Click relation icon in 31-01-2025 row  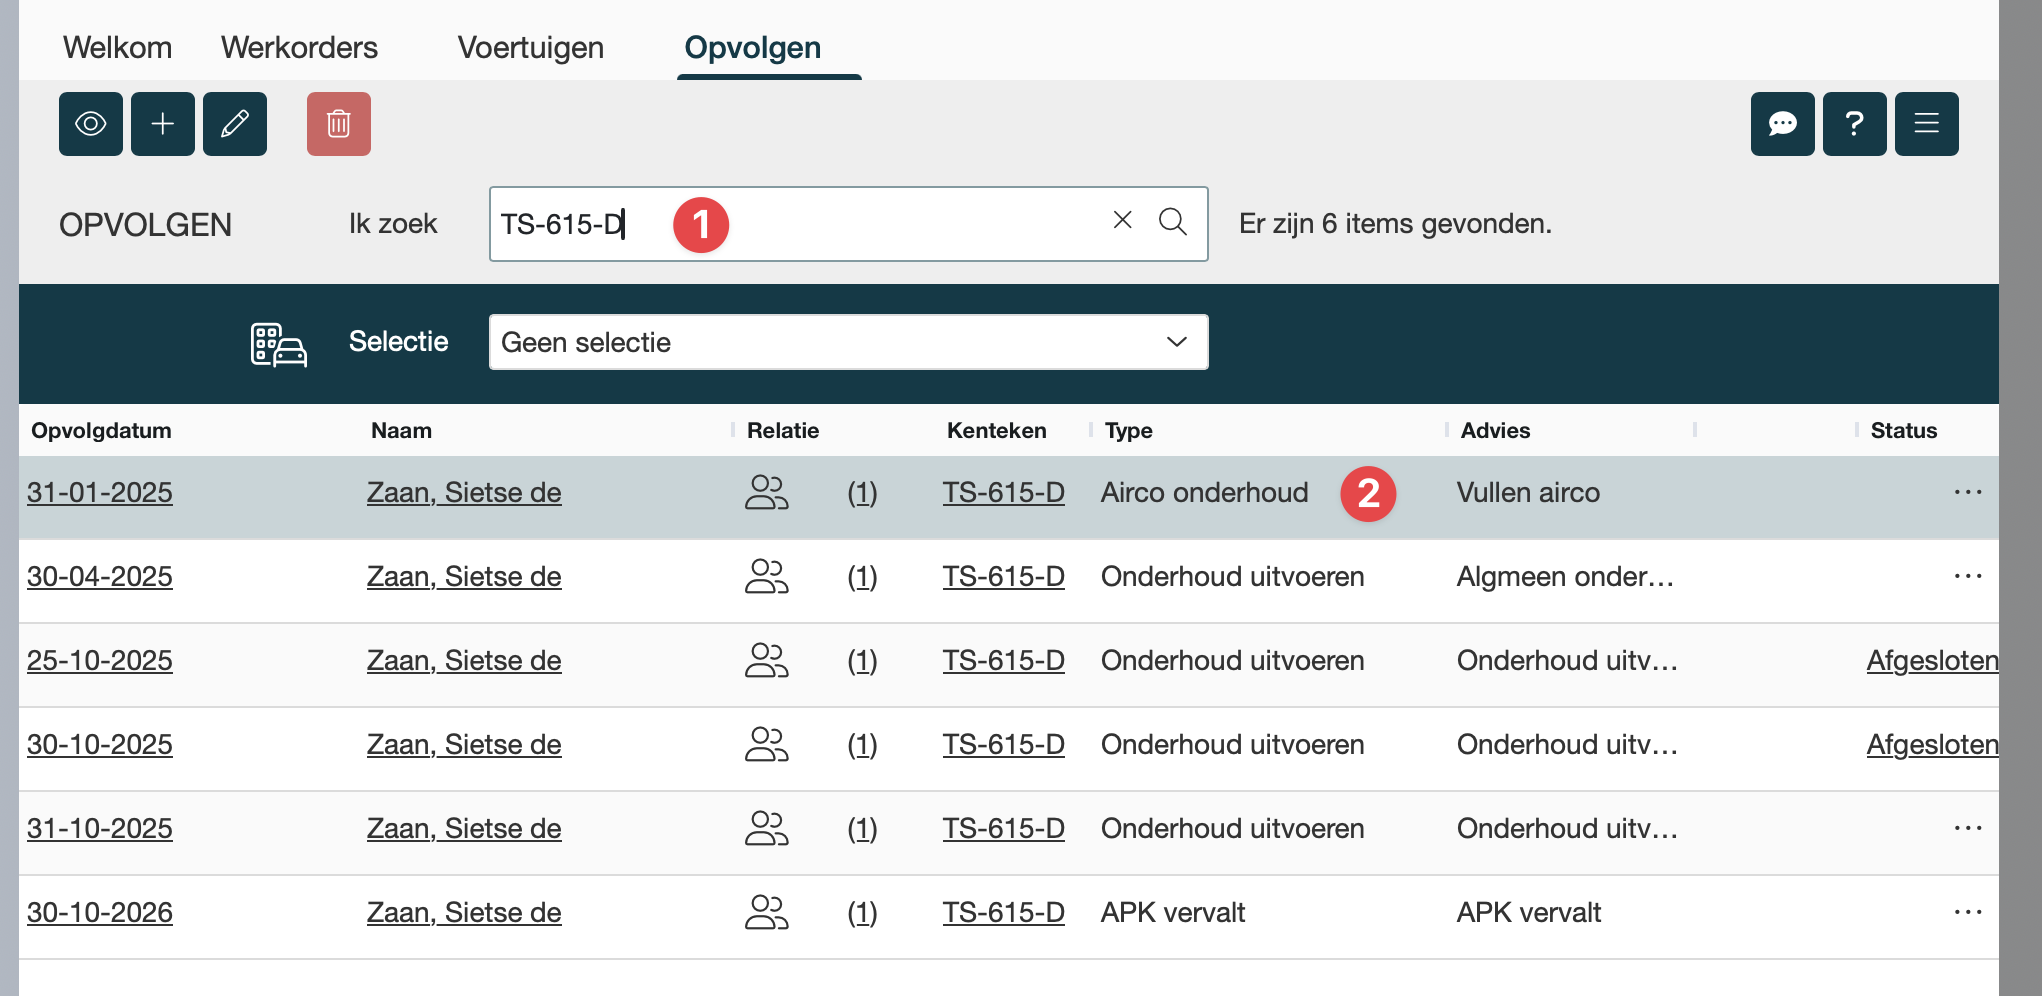pyautogui.click(x=766, y=493)
